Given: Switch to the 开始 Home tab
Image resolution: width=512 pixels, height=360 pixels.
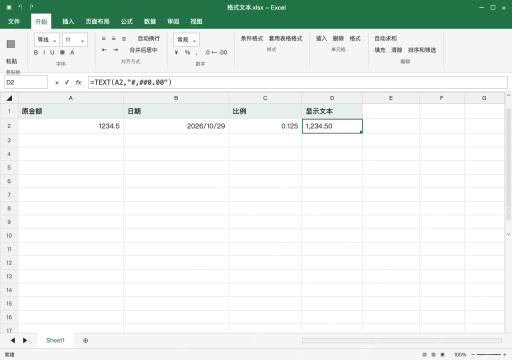Looking at the screenshot, I should 41,21.
